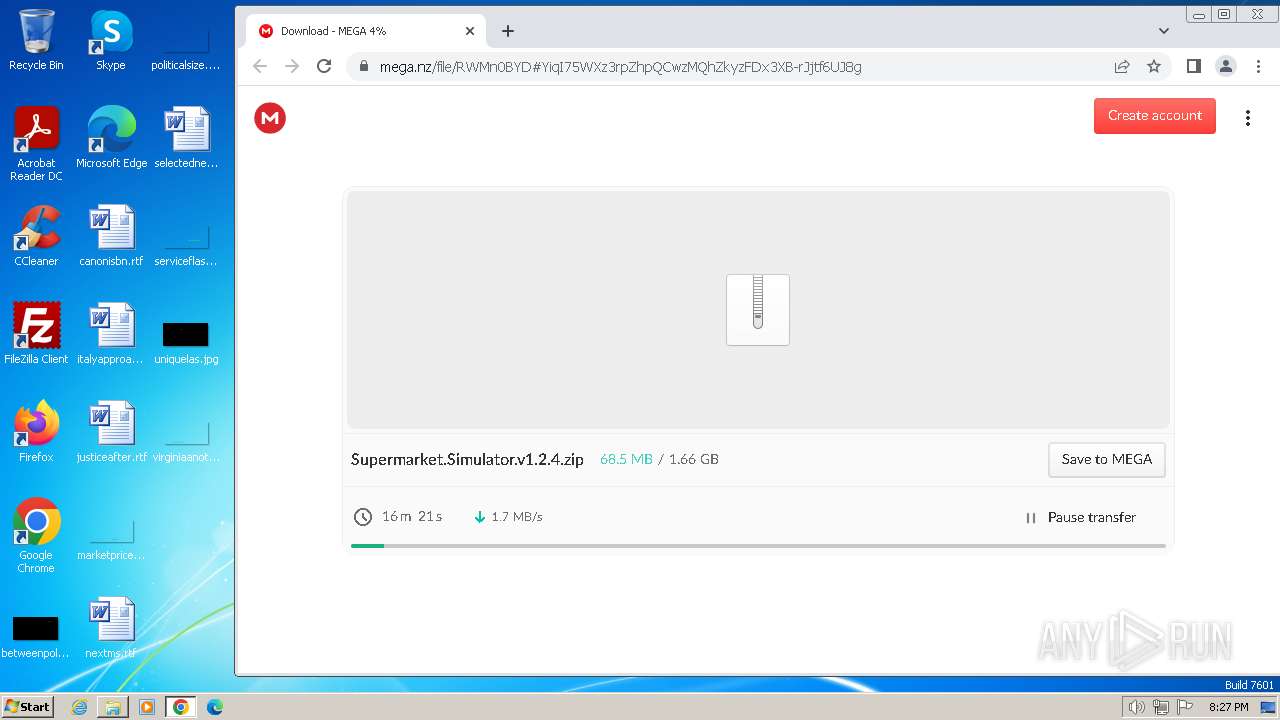Click the 1.7 MB/s download speed

pyautogui.click(x=517, y=517)
